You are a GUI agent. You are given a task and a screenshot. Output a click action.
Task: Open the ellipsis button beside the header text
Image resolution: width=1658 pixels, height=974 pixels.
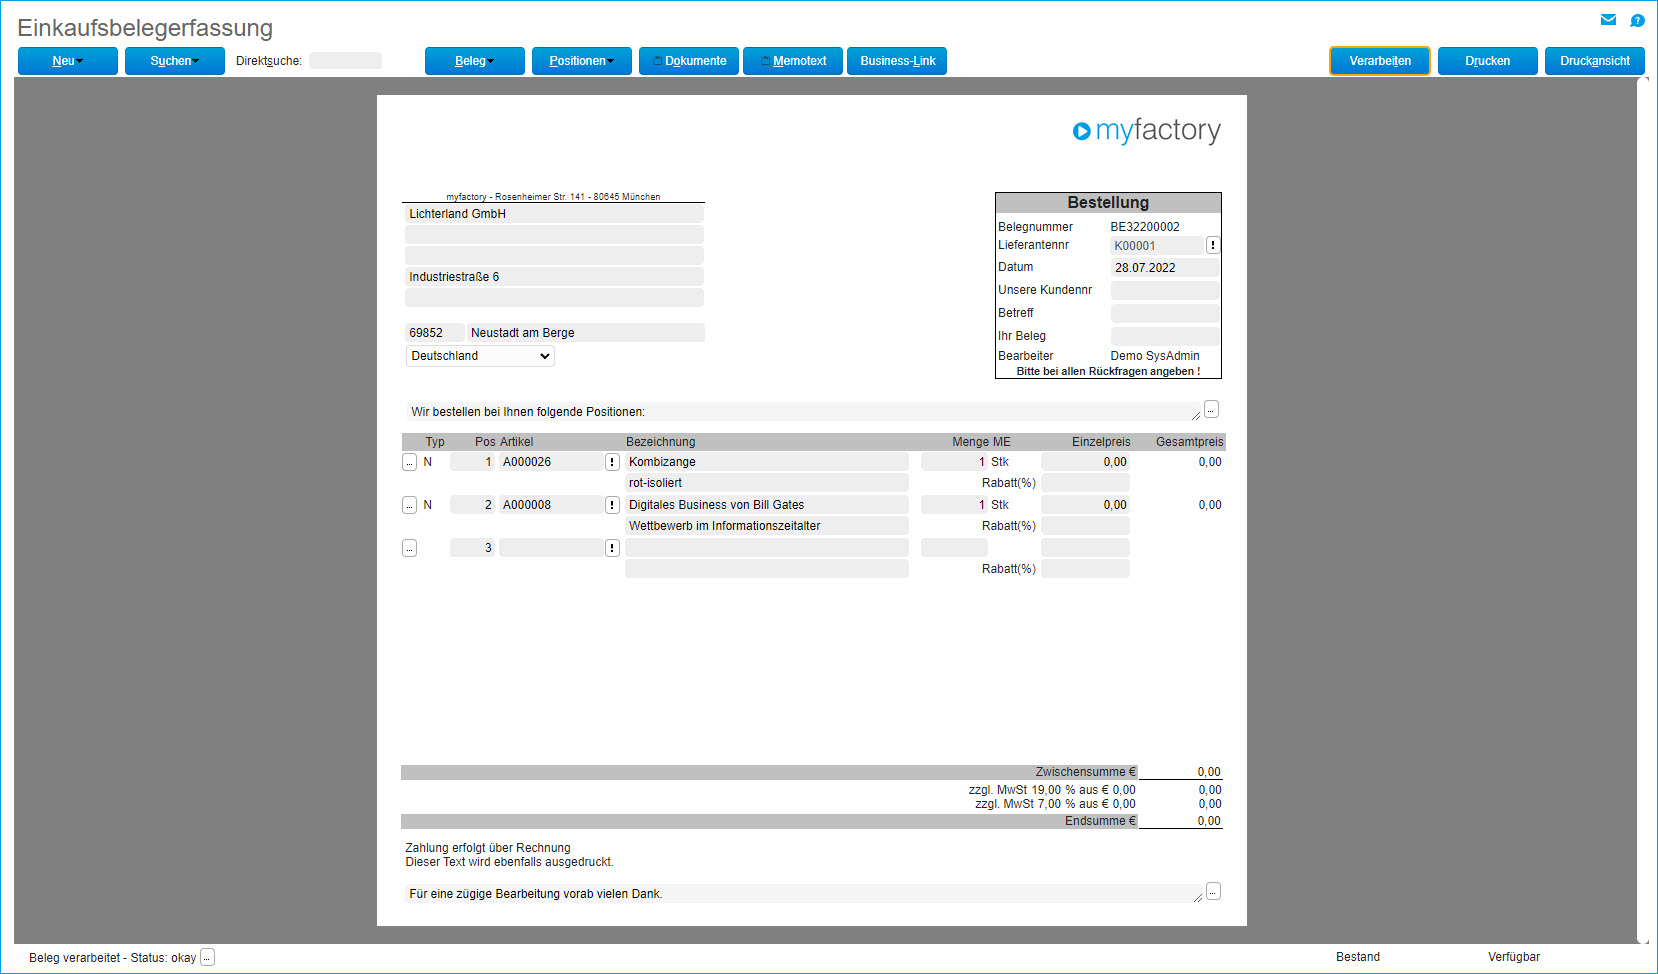(1211, 409)
